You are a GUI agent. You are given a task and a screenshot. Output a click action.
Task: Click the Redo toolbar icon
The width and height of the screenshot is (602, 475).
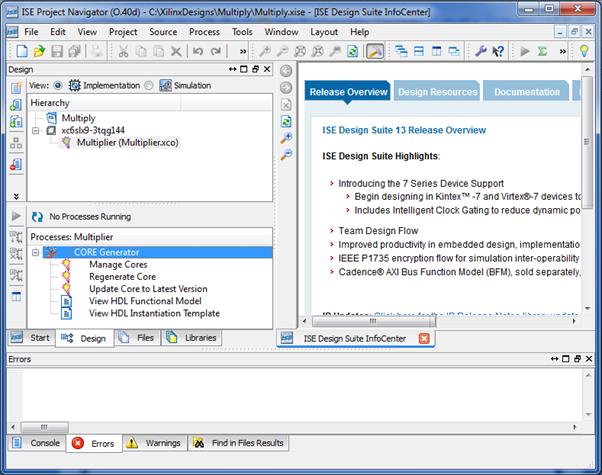coord(215,51)
